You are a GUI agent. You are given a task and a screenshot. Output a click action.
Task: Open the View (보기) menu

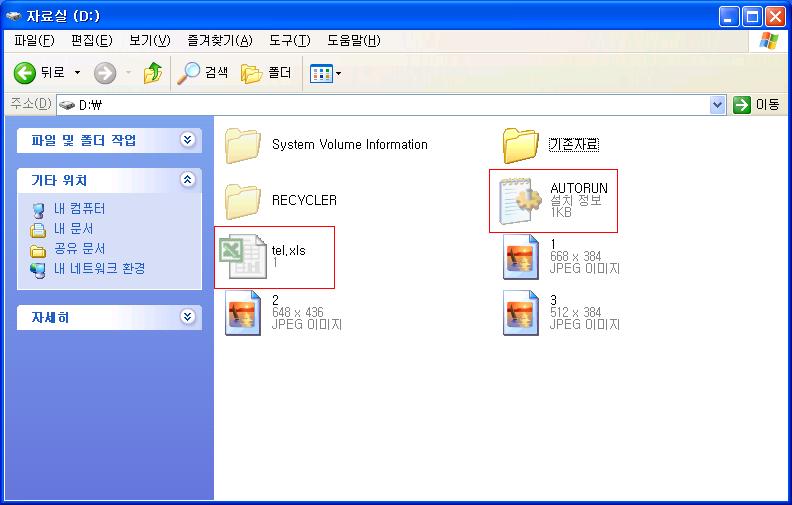pos(150,40)
